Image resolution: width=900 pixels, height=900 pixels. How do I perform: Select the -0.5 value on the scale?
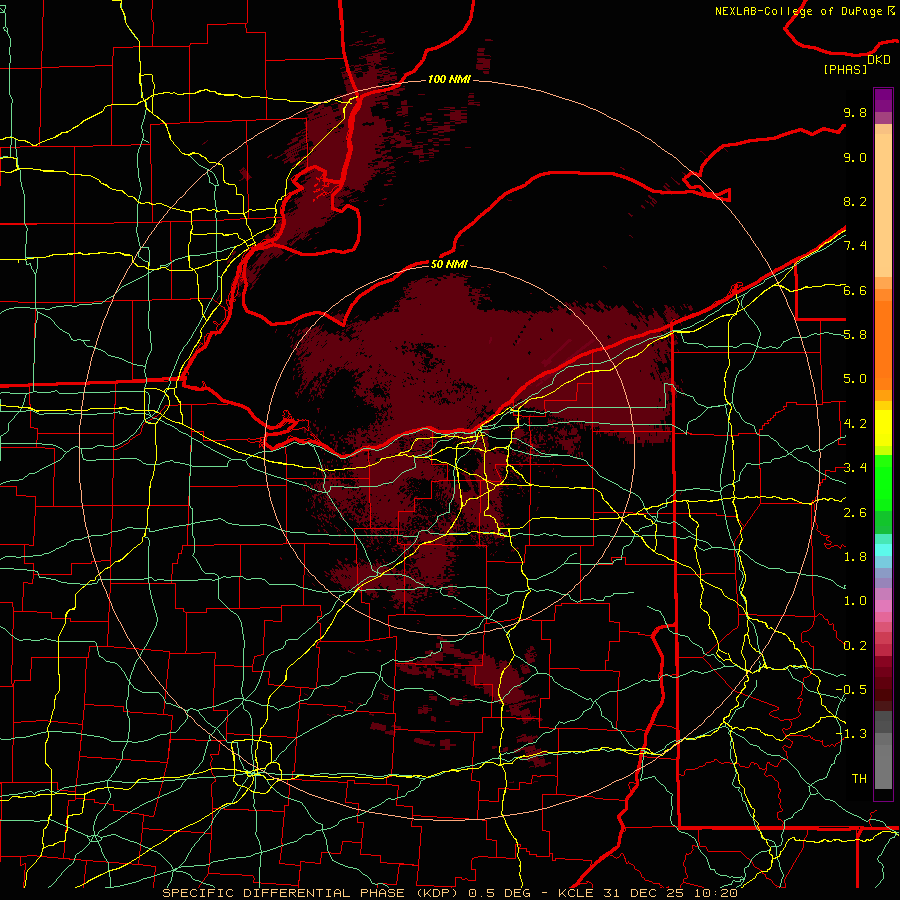tap(851, 690)
